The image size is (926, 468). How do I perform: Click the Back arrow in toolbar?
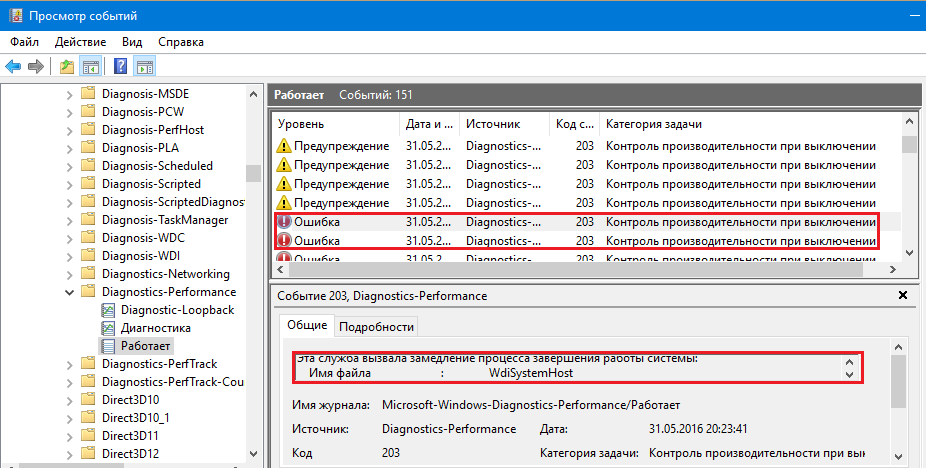coord(13,67)
